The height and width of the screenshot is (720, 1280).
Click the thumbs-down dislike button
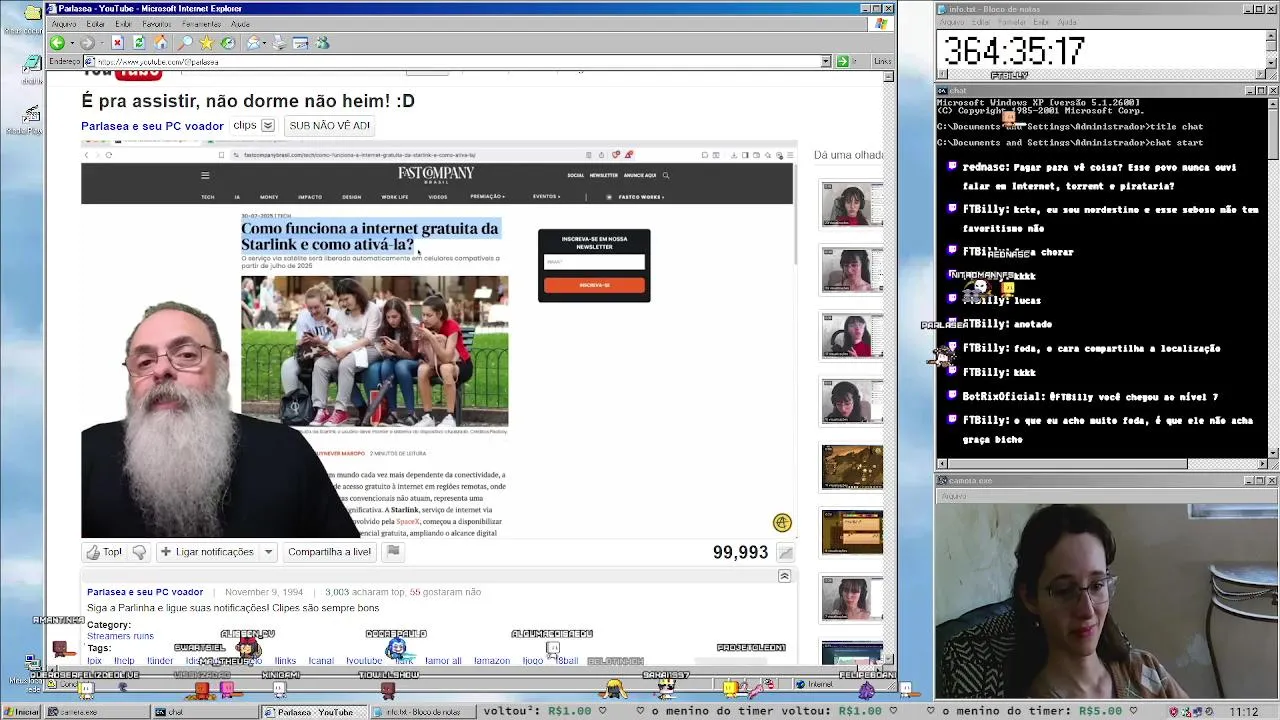[139, 552]
